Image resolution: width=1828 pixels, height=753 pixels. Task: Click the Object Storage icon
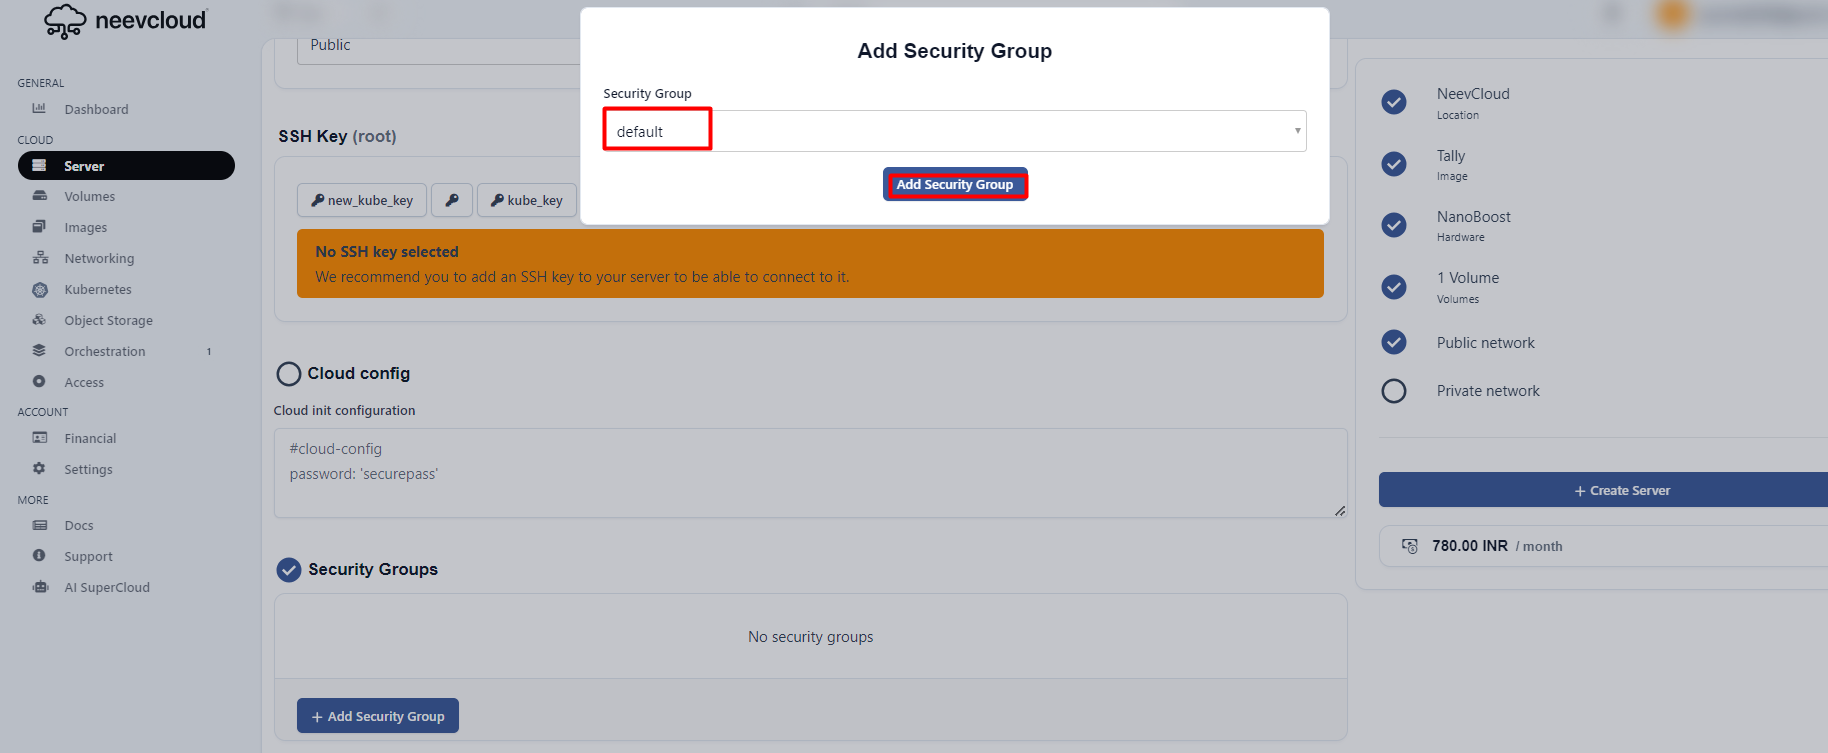(x=39, y=320)
